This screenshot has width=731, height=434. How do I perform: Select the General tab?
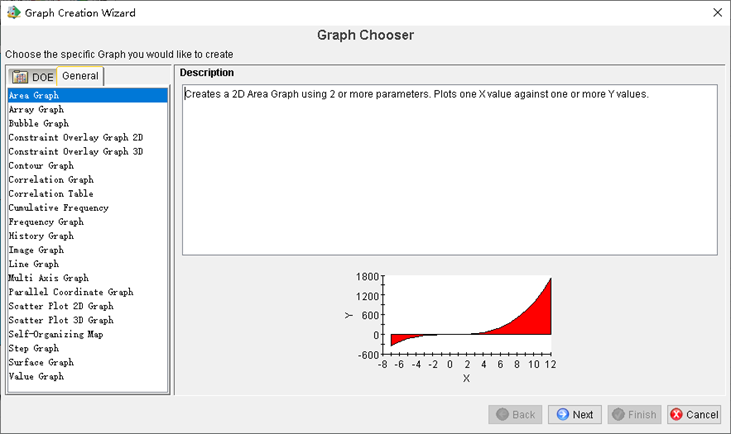pyautogui.click(x=80, y=76)
